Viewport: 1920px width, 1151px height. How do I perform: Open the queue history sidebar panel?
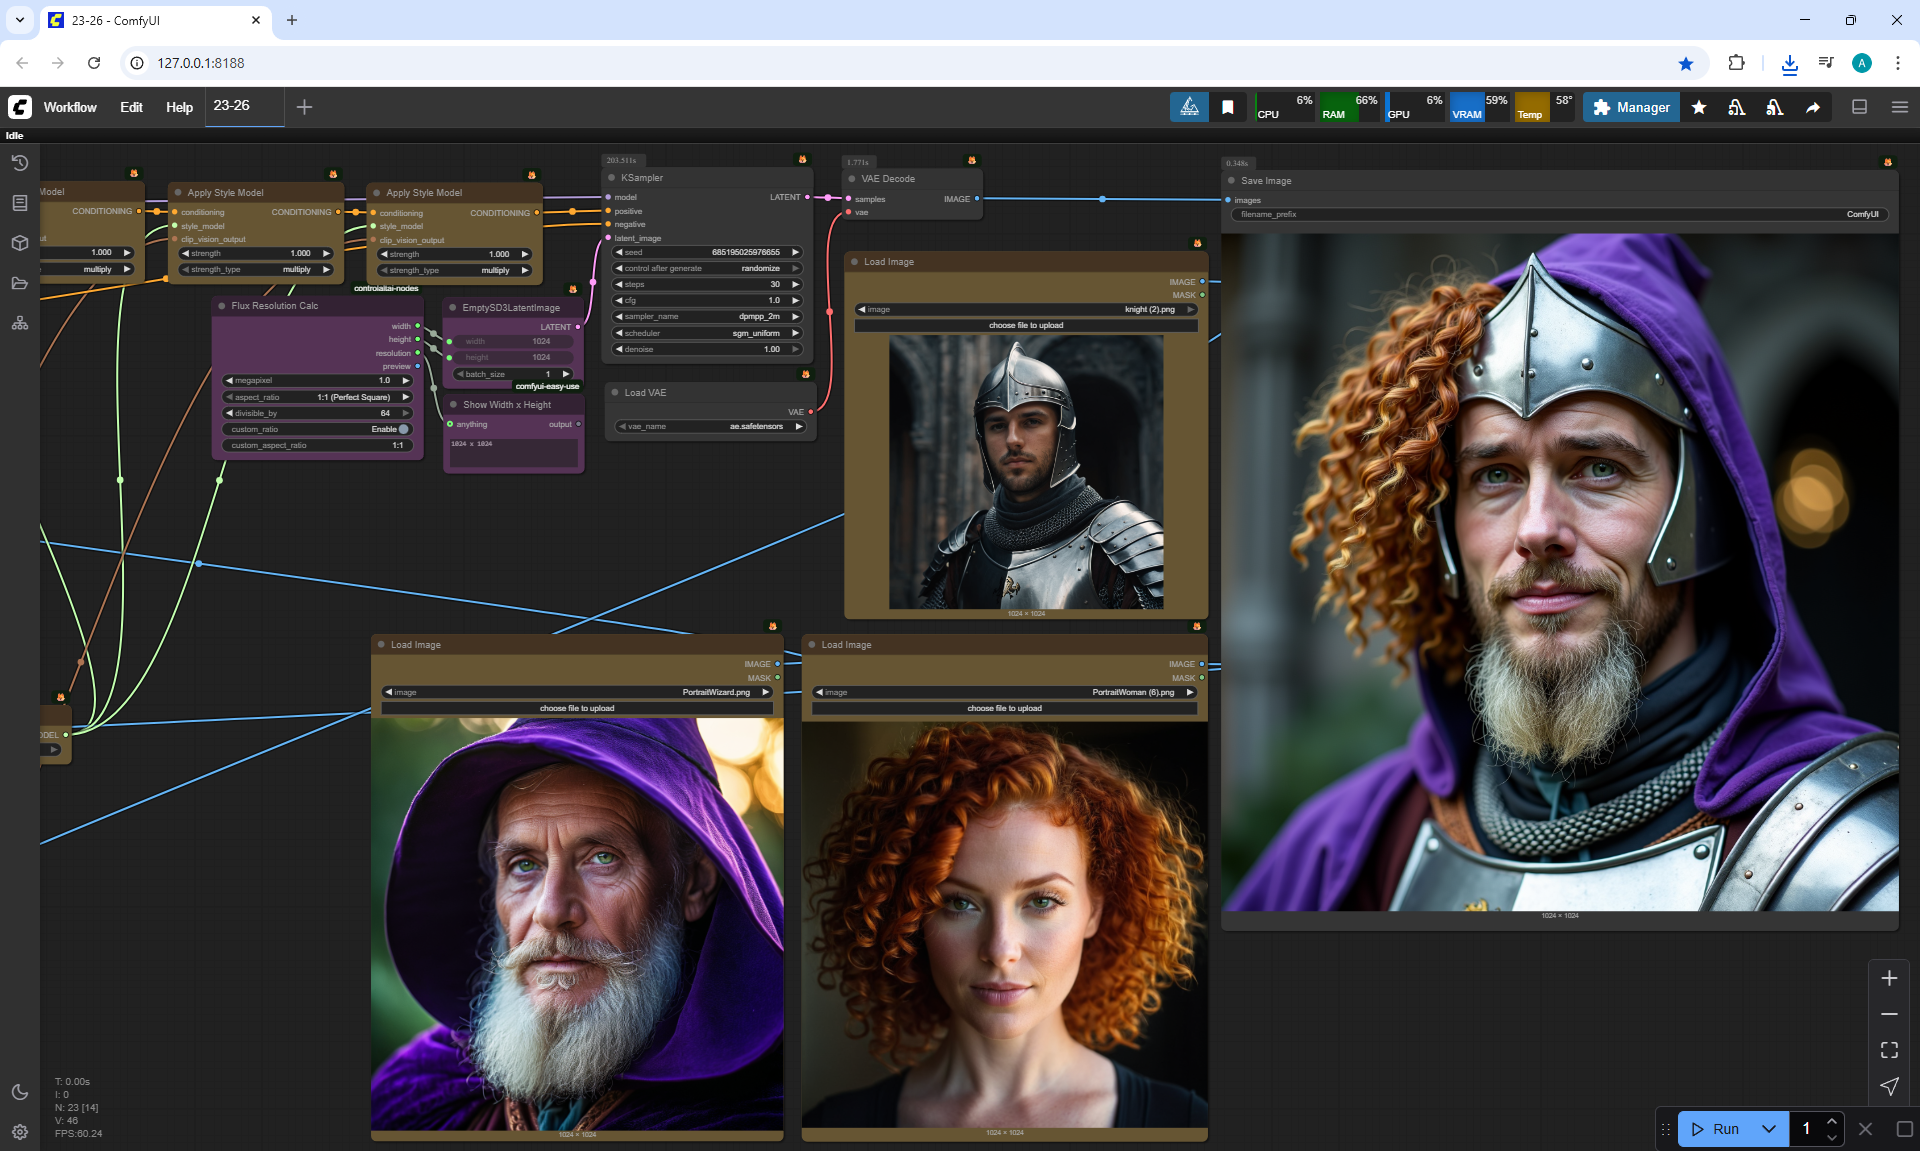(20, 163)
